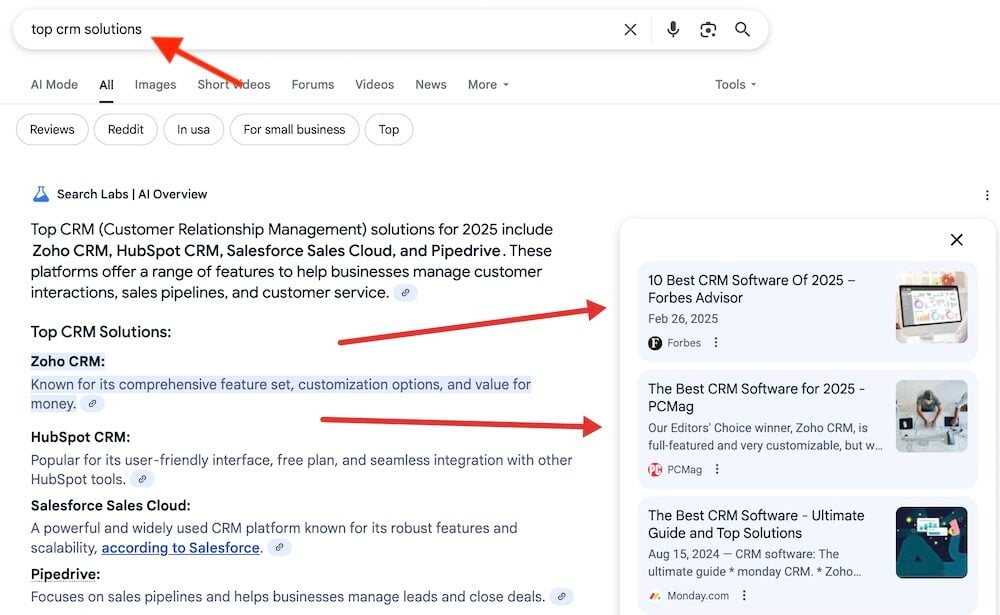Click the 'Salesforce Sales Cloud:' heading text

click(x=110, y=505)
